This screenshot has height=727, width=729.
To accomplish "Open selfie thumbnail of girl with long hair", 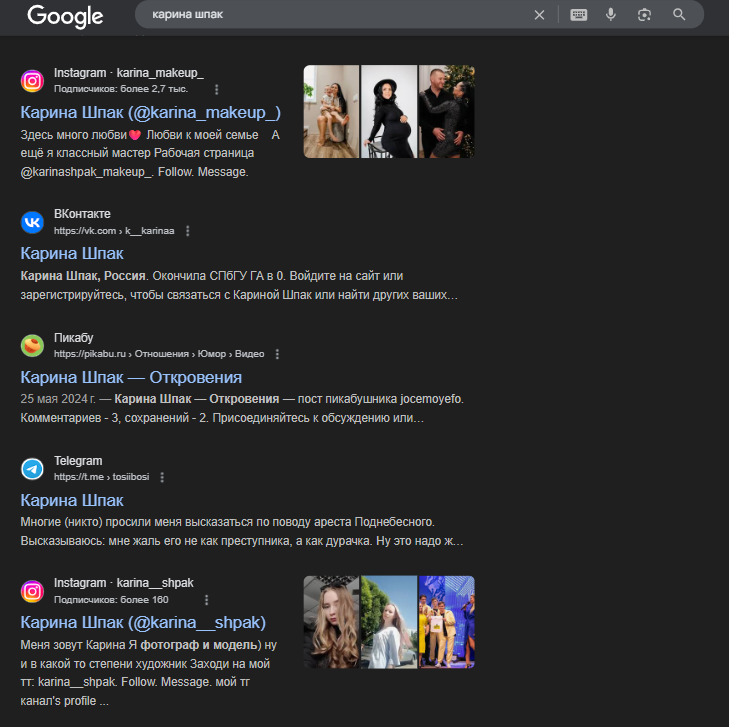I will [x=331, y=622].
